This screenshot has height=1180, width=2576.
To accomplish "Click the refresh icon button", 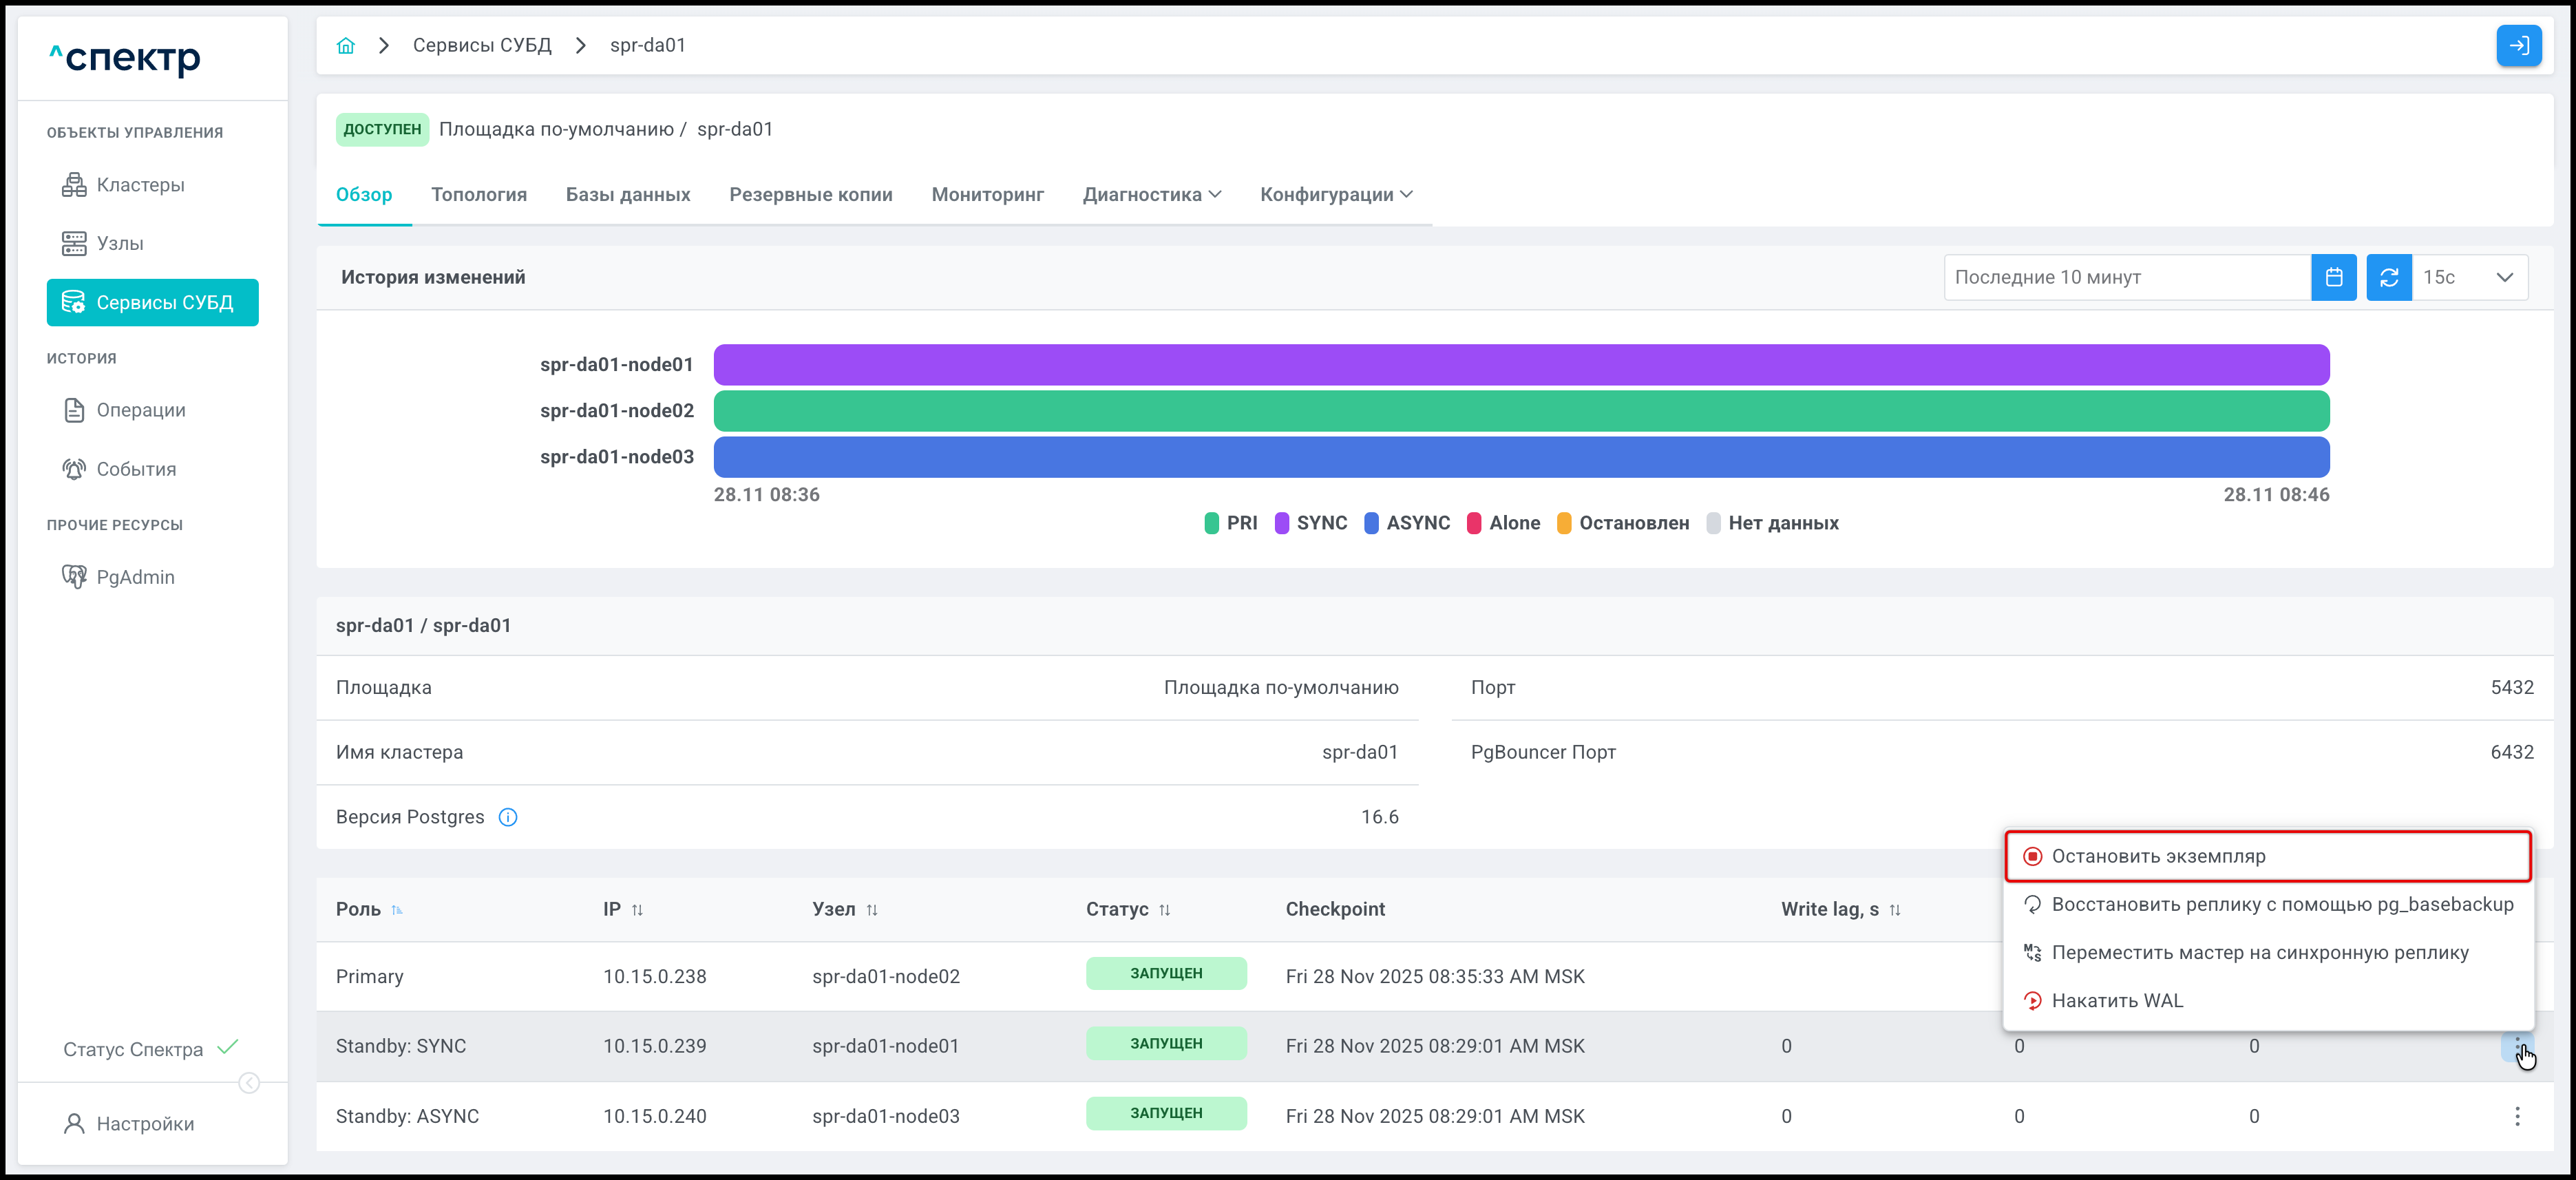I will point(2388,277).
